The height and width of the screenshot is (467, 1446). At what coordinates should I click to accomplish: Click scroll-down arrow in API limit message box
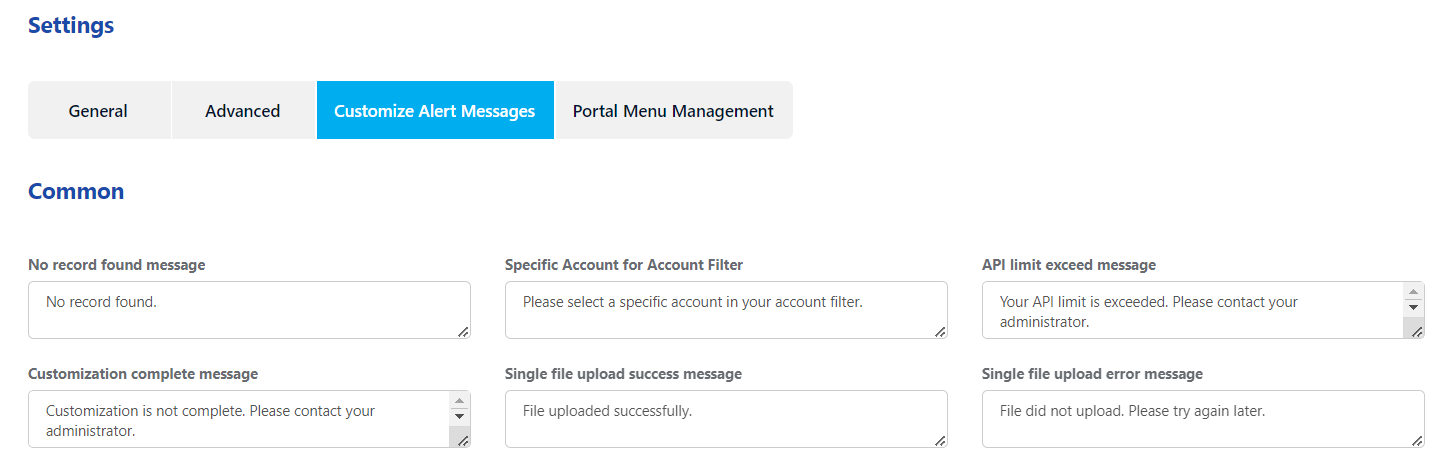click(1414, 307)
